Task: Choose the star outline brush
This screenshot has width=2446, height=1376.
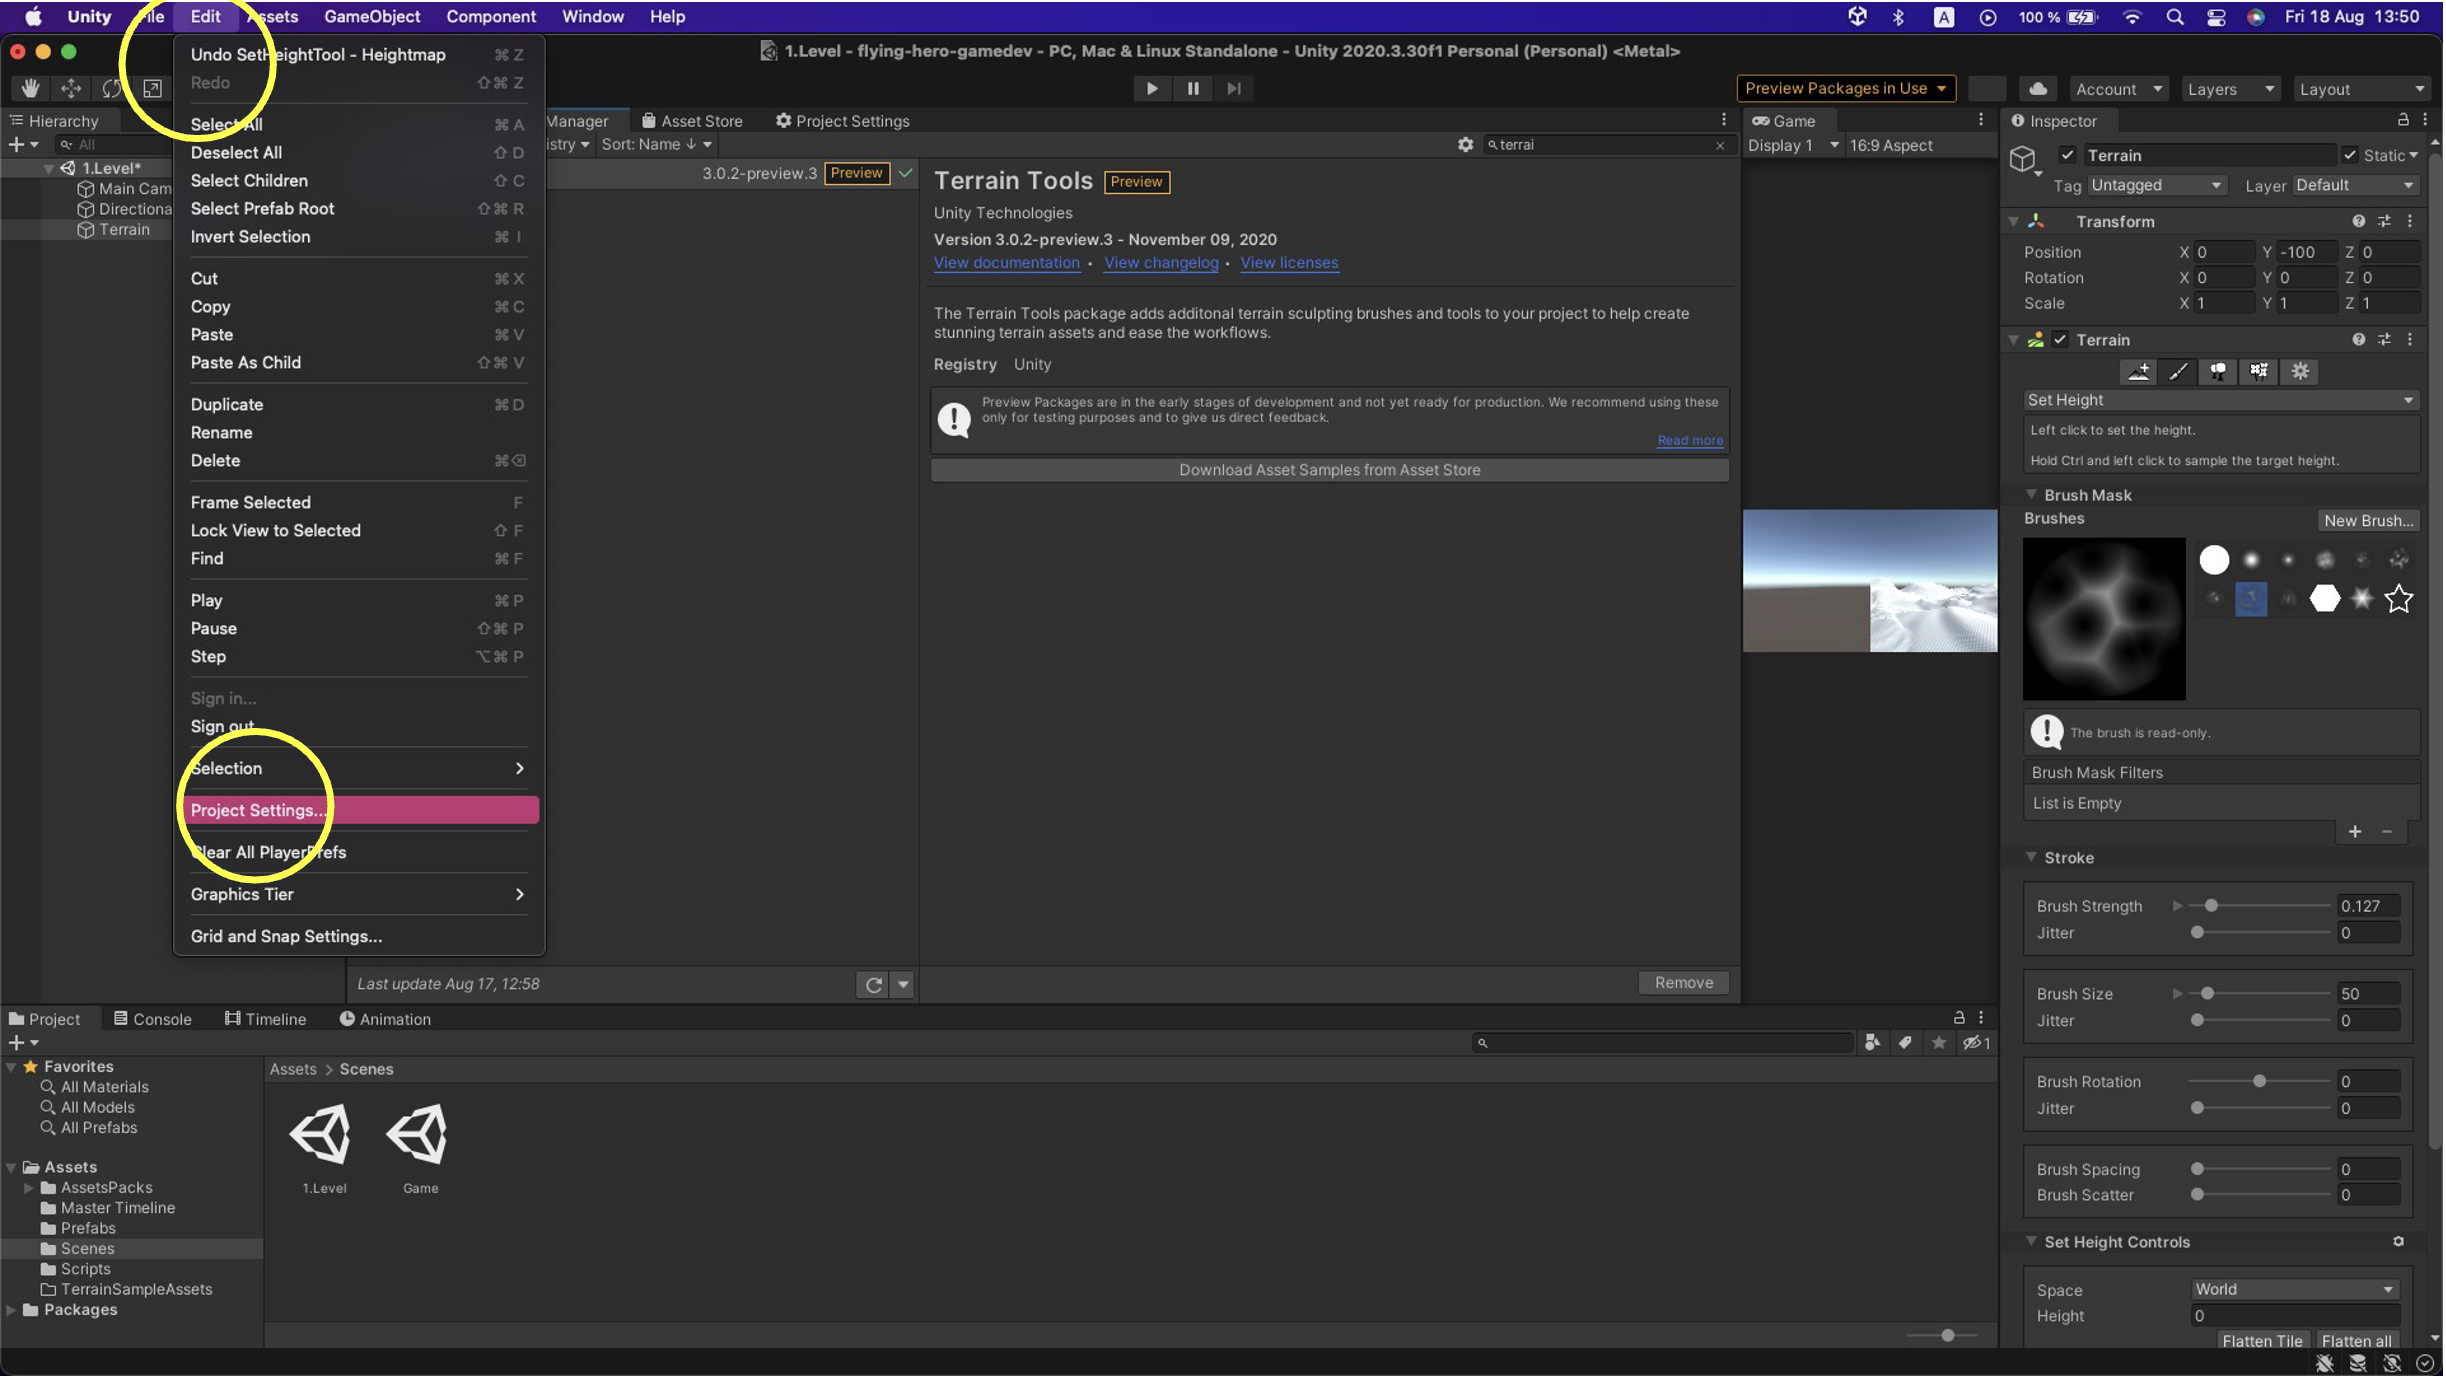Action: pyautogui.click(x=2399, y=599)
